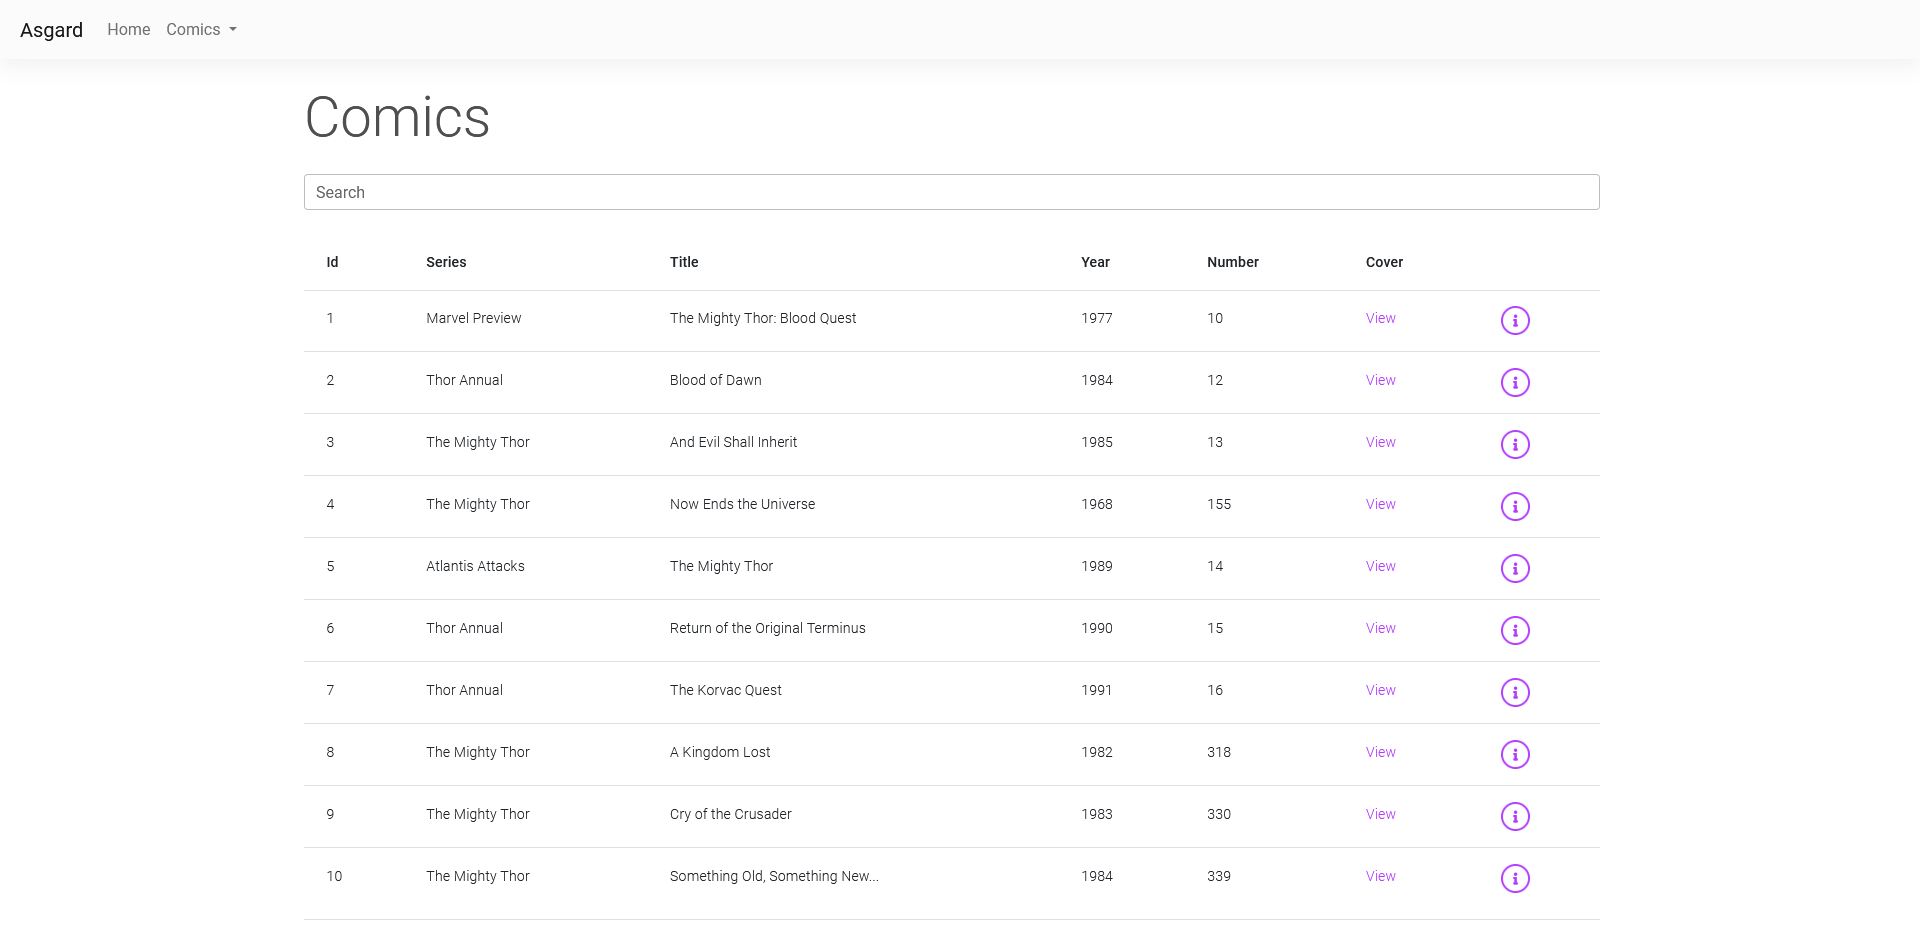This screenshot has width=1920, height=927.
Task: Click issue number 330 cell
Action: [1219, 814]
